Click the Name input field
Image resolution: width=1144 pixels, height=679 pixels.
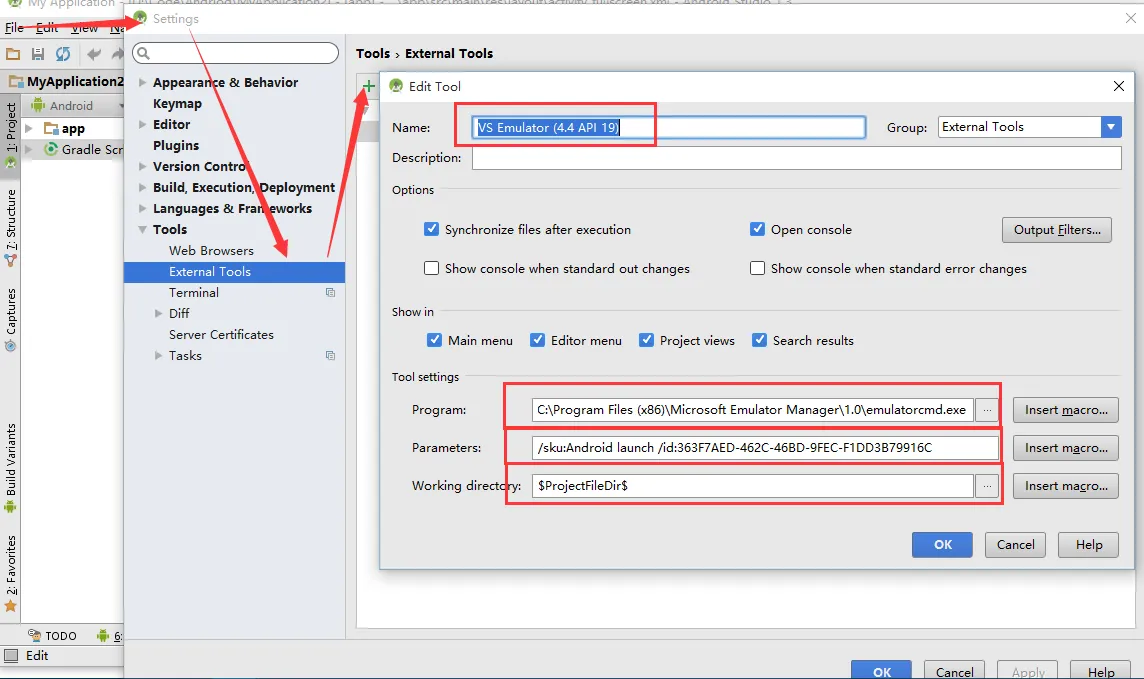(668, 128)
